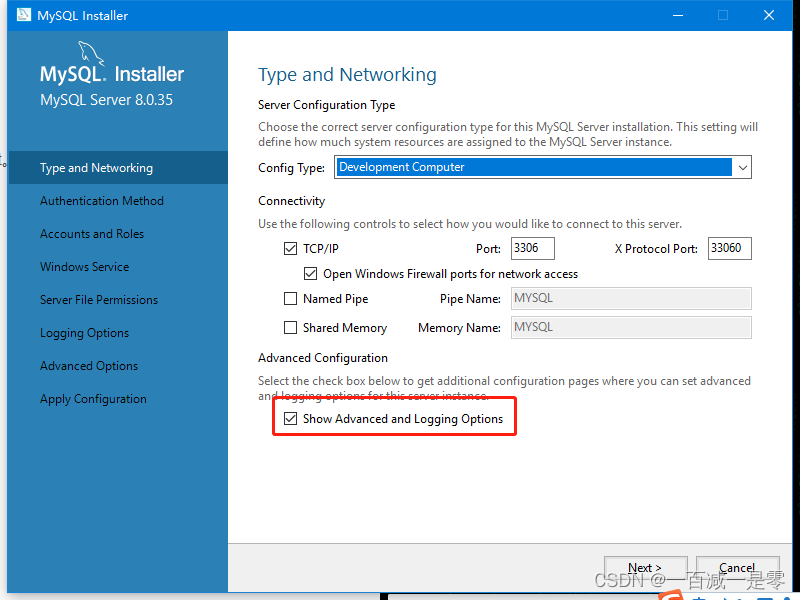800x600 pixels.
Task: Toggle the TCP/IP checkbox
Action: tap(290, 248)
